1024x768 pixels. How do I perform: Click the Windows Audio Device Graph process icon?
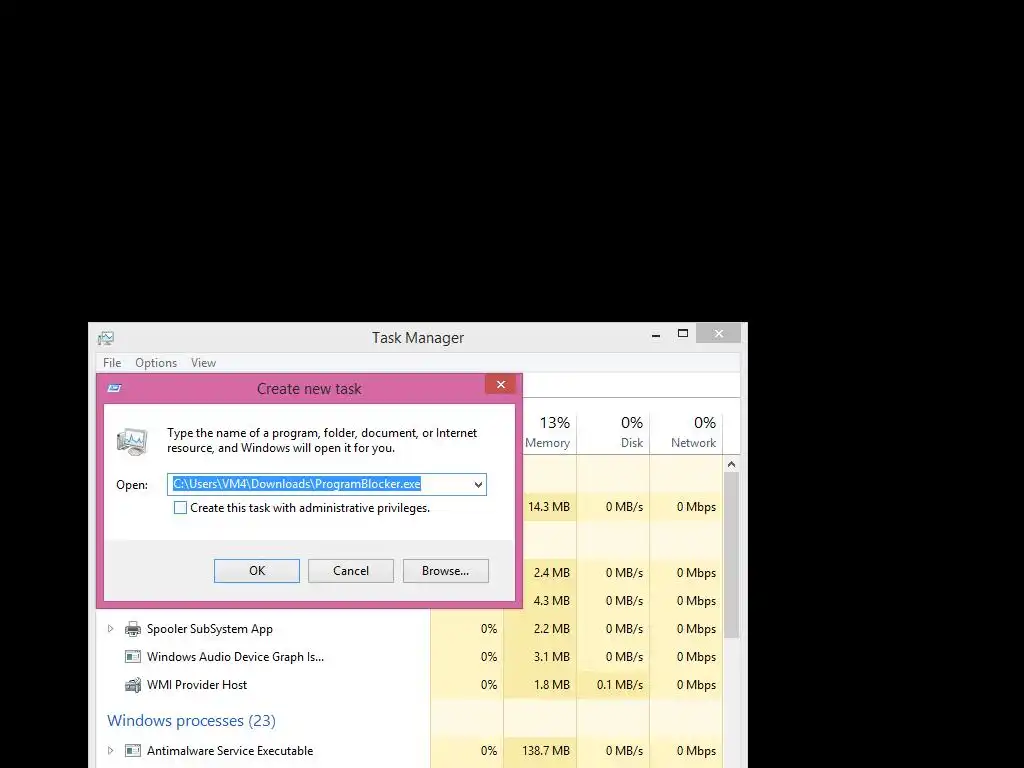[x=133, y=657]
